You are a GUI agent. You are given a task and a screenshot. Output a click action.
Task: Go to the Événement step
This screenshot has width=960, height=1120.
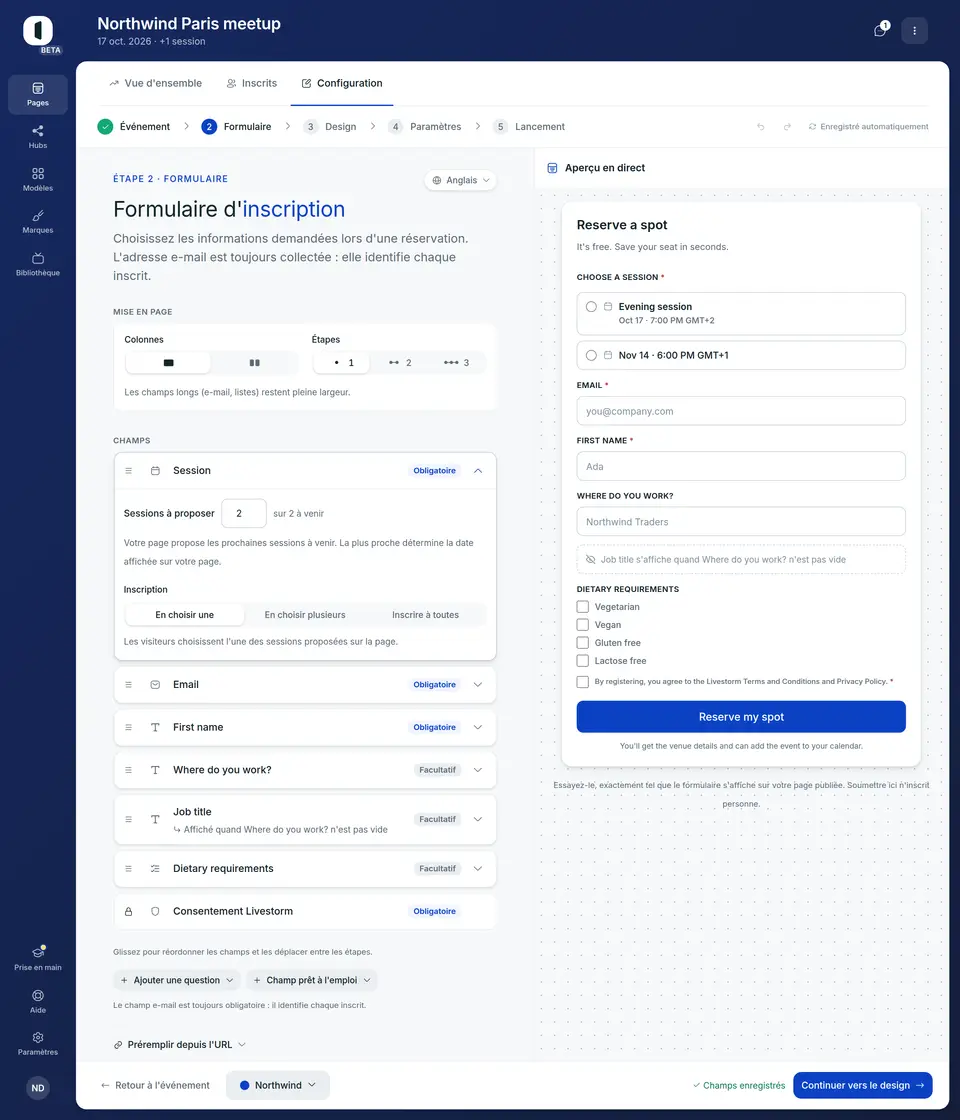[134, 126]
